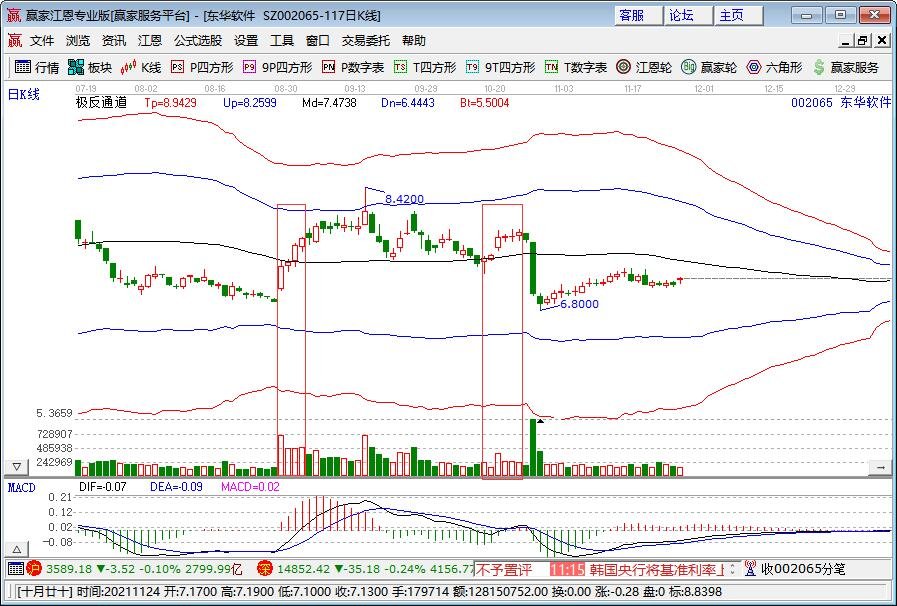The image size is (897, 606).
Task: Open the P四方形 price square tool
Action: pos(202,68)
